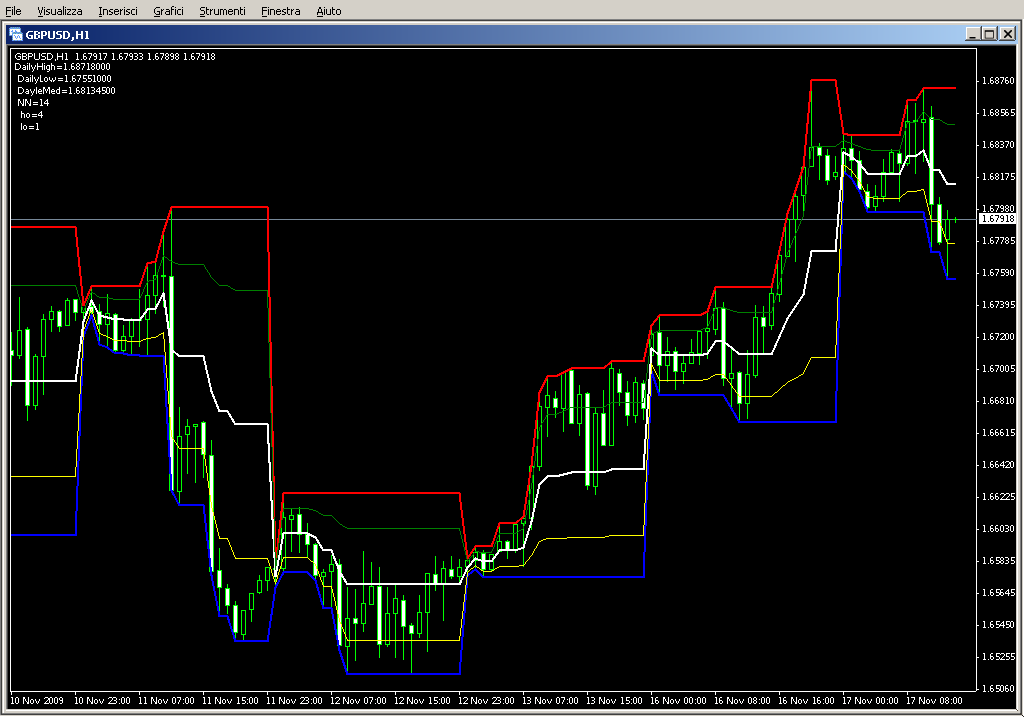
Task: Click the 11 Nov 23:00 time label
Action: (x=295, y=701)
